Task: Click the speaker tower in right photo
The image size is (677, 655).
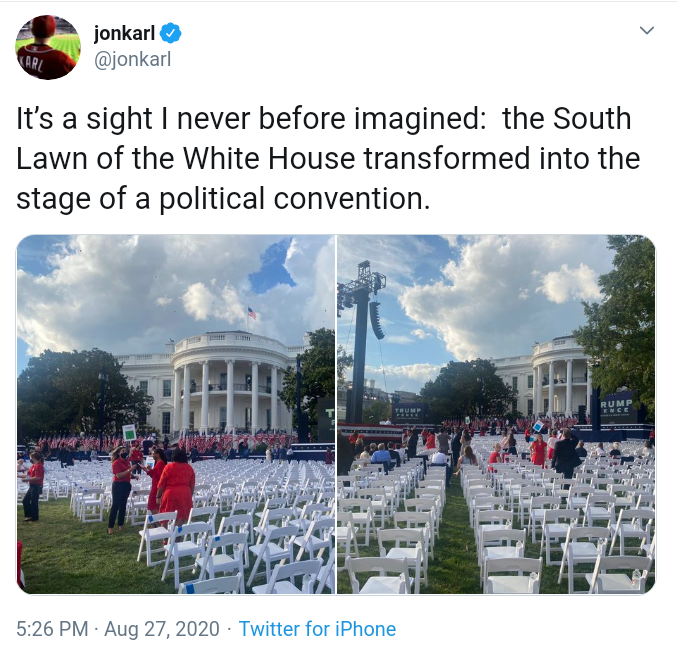Action: point(364,341)
